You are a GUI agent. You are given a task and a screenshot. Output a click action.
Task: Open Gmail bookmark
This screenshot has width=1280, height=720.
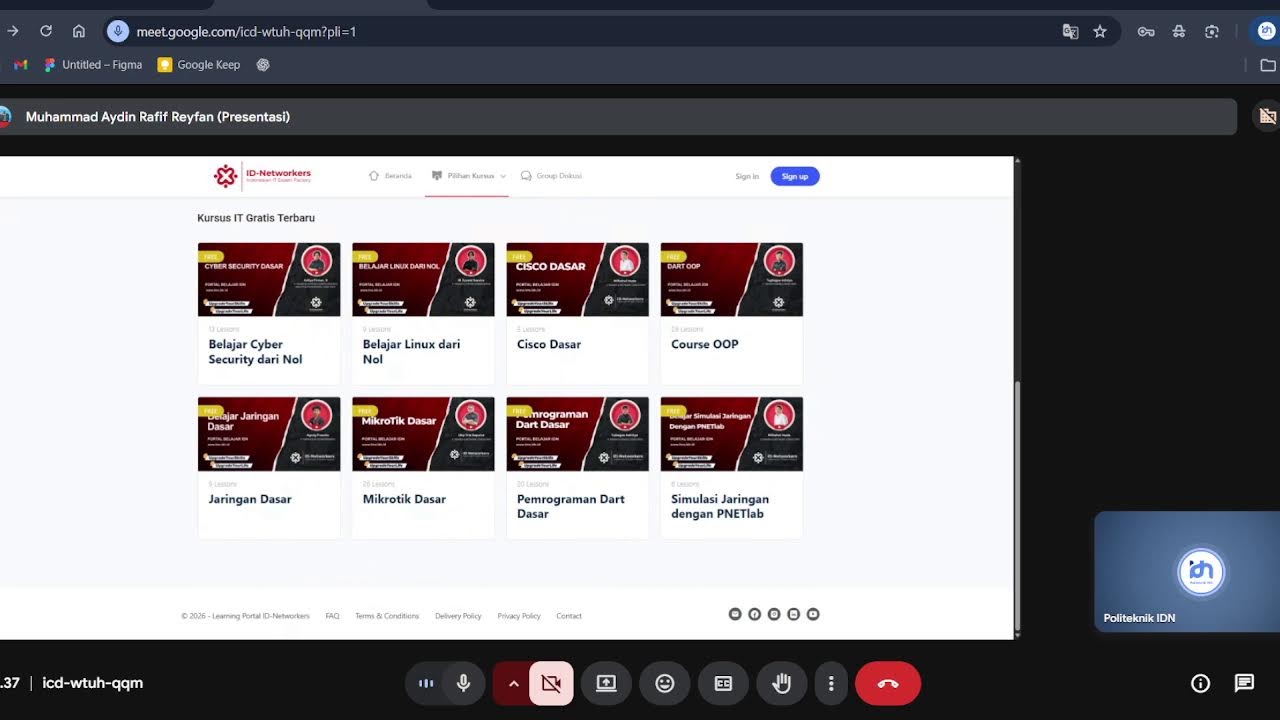(20, 65)
